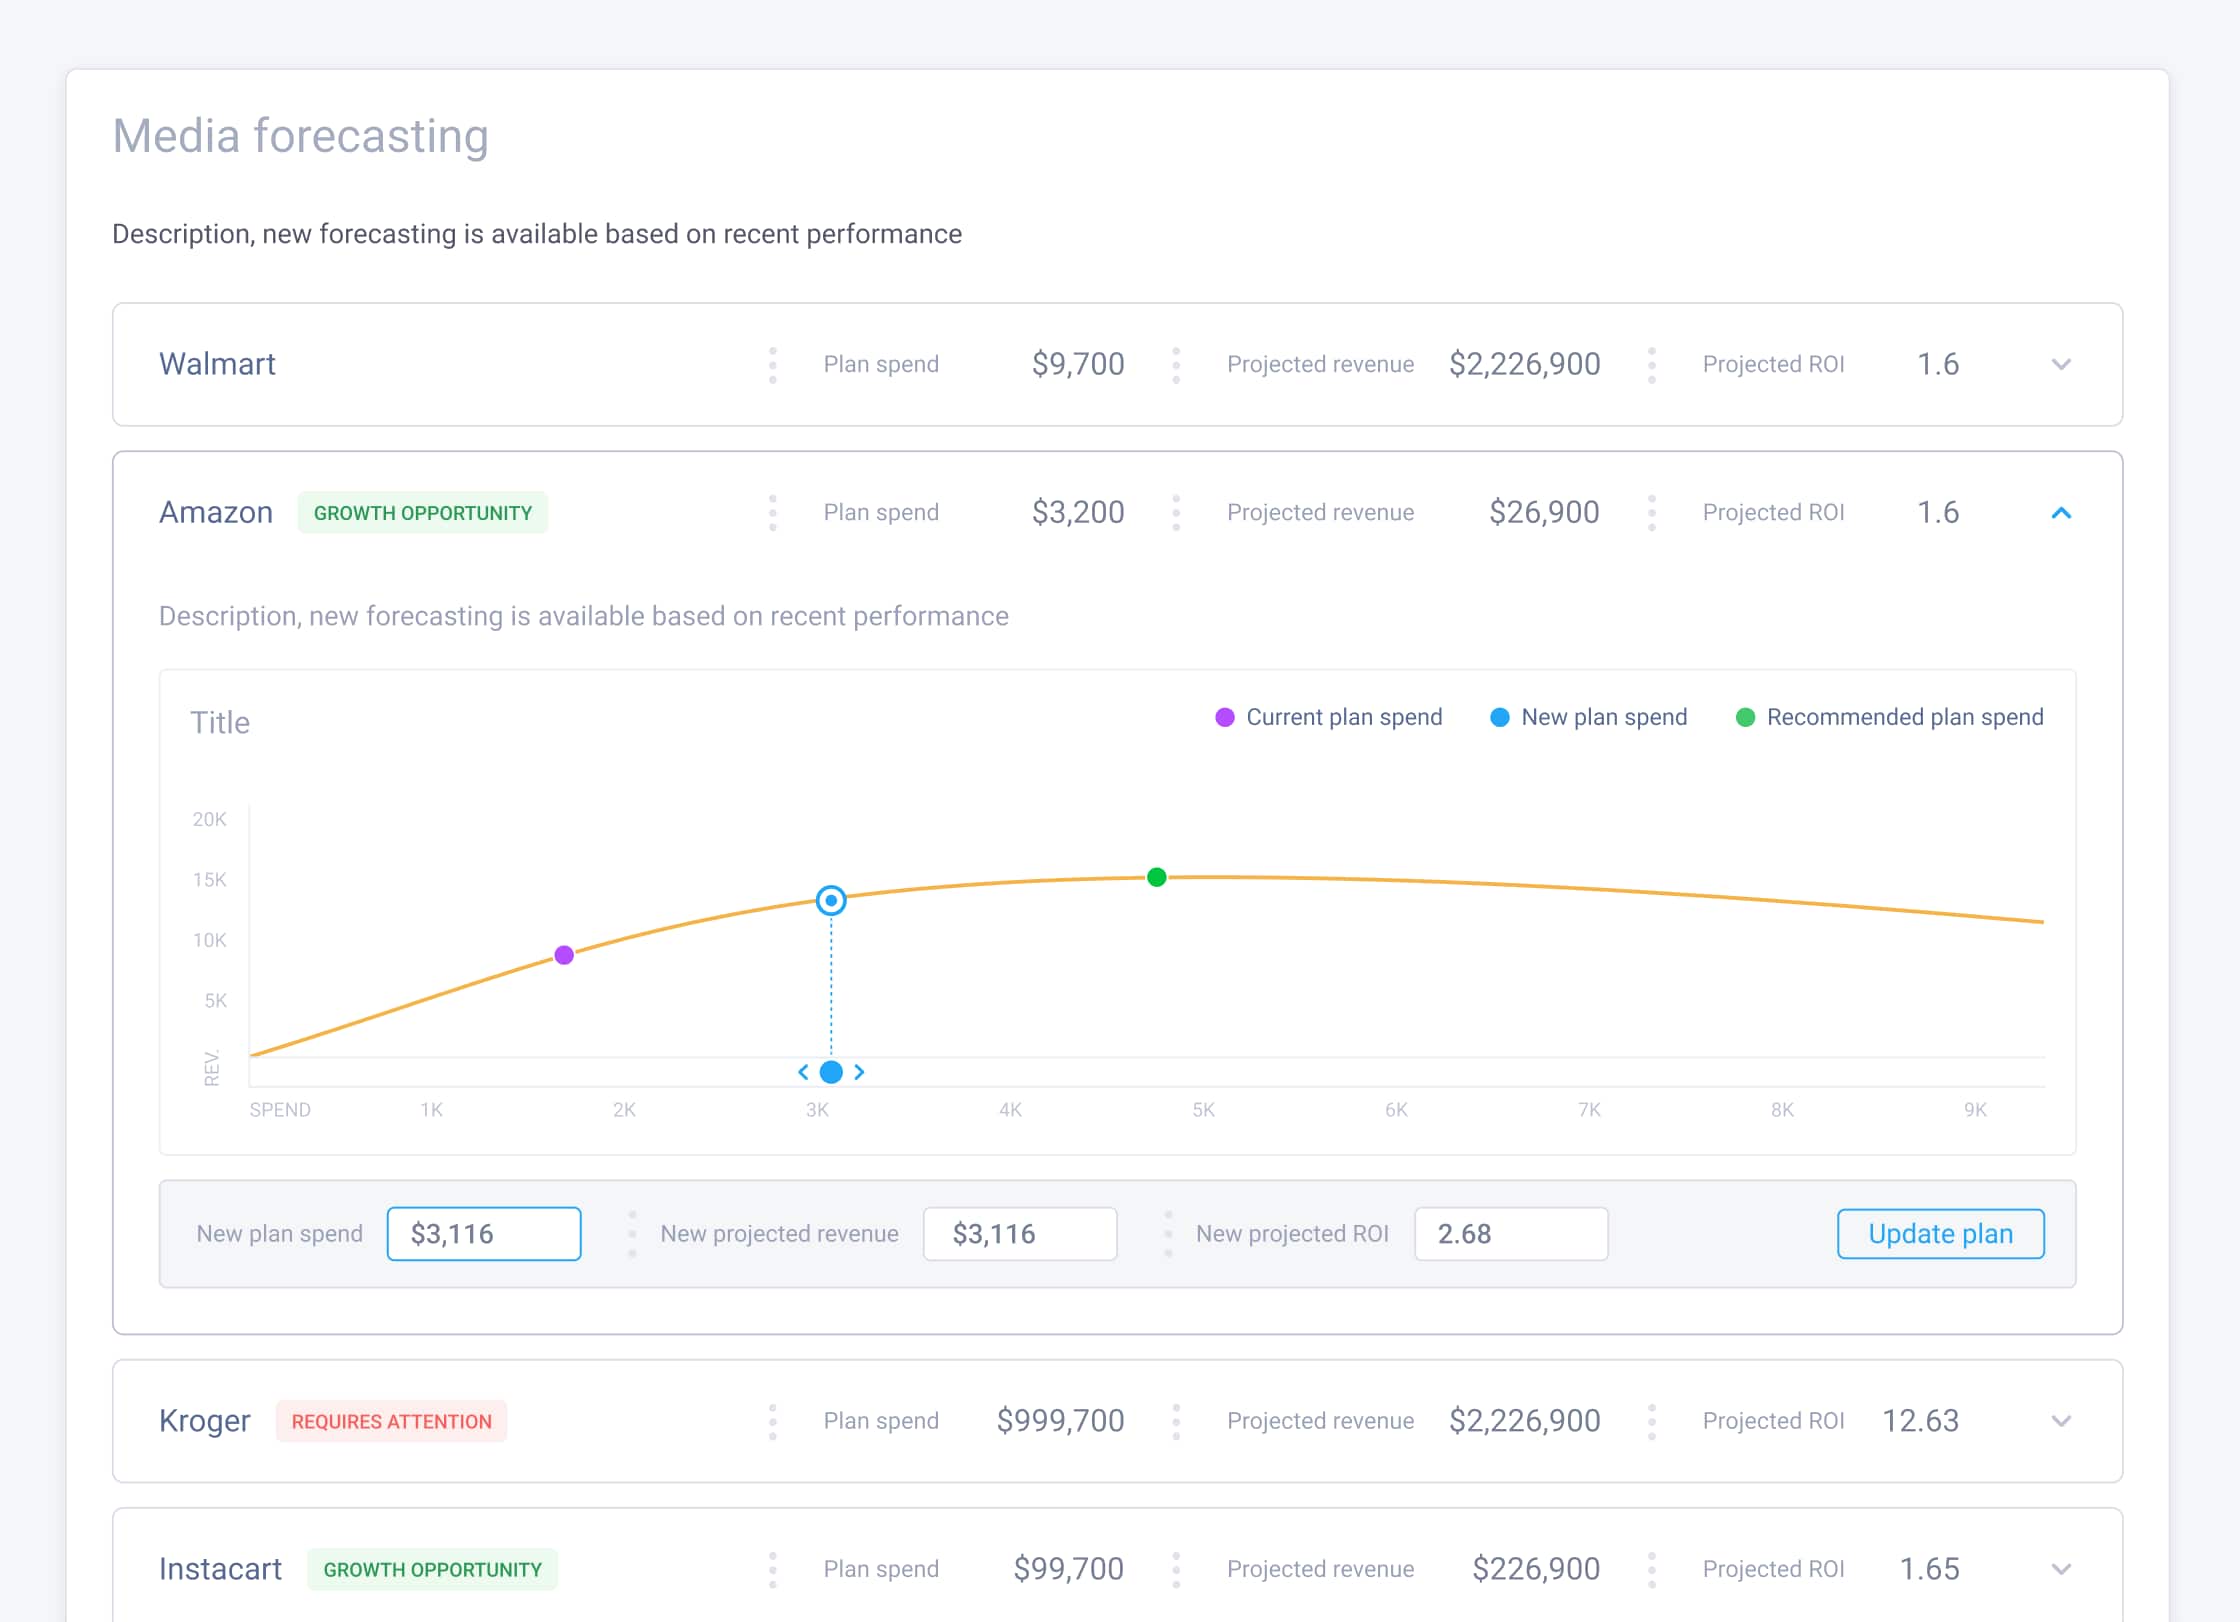The height and width of the screenshot is (1622, 2240).
Task: Click the Update plan button
Action: (1940, 1233)
